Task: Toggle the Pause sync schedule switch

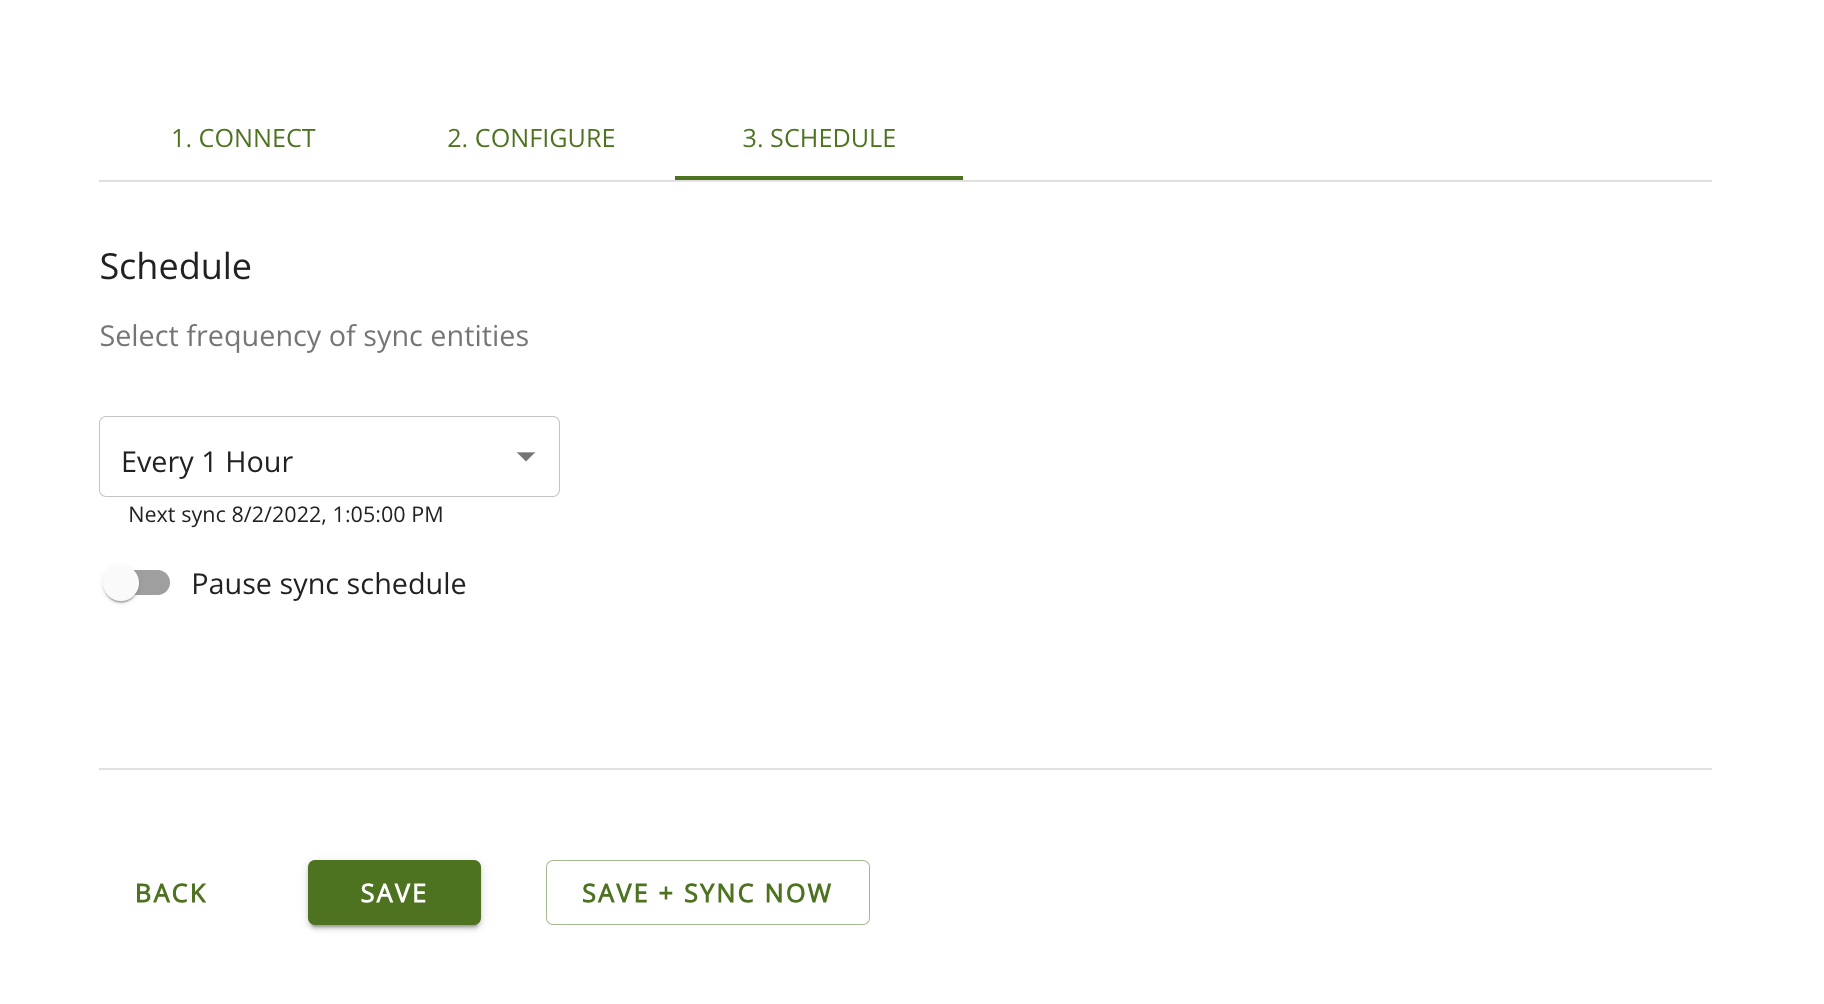Action: click(137, 583)
